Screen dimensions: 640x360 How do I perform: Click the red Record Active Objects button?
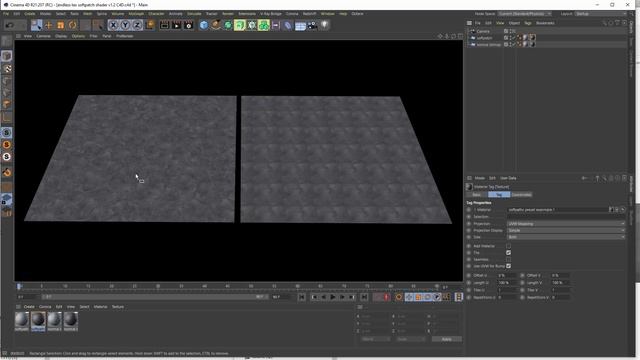[386, 297]
